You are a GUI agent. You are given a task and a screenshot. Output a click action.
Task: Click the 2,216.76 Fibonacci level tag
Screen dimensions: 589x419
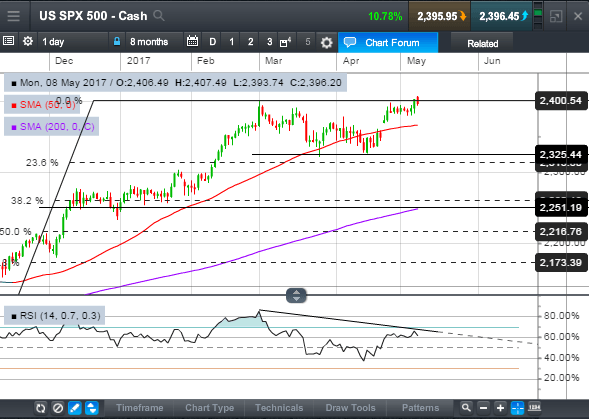pyautogui.click(x=560, y=231)
